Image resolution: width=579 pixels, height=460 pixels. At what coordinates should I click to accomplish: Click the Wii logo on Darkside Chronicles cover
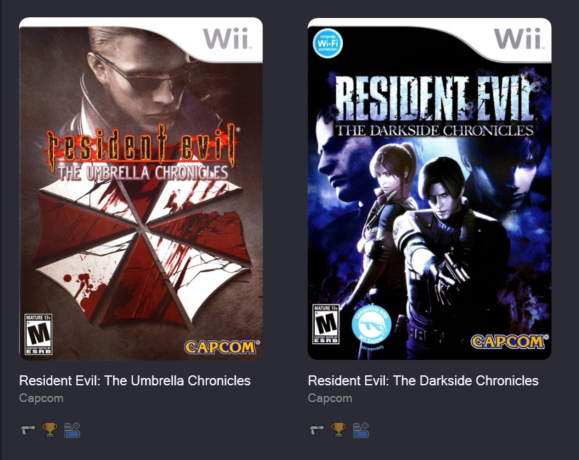(517, 38)
